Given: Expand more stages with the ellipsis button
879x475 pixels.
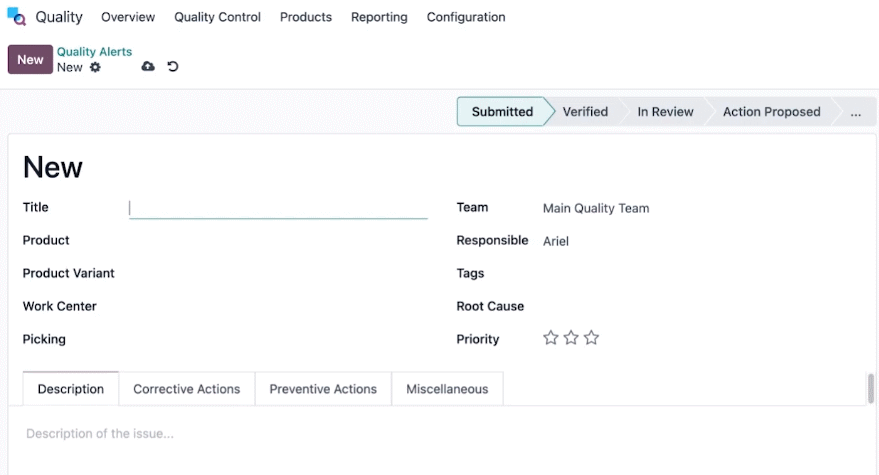Looking at the screenshot, I should [x=855, y=112].
